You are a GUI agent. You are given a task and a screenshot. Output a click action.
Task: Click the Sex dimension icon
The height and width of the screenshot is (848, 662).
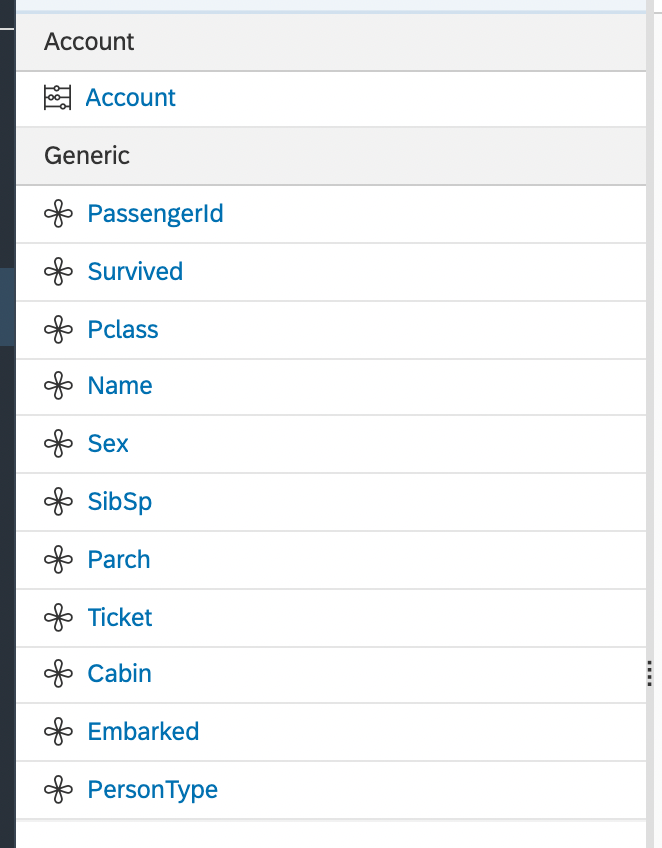pos(59,444)
